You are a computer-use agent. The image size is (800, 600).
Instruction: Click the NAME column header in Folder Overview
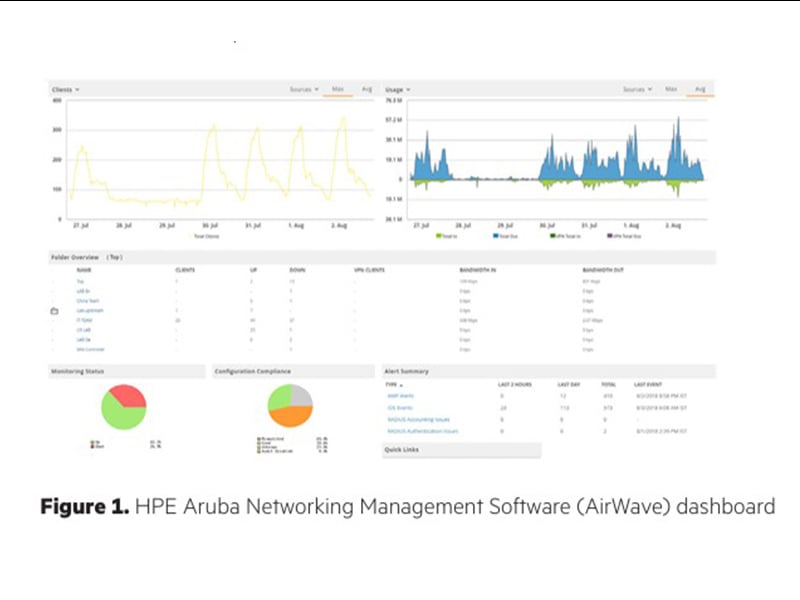pyautogui.click(x=84, y=270)
